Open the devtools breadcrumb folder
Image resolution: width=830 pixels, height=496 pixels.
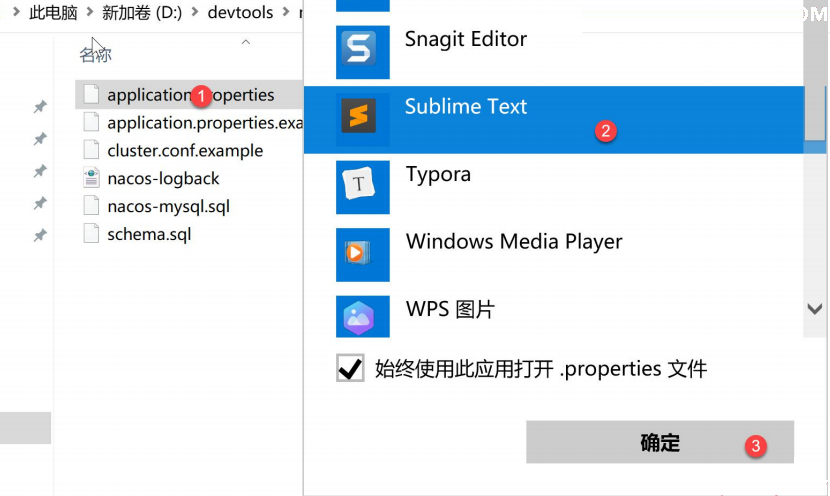pyautogui.click(x=240, y=12)
